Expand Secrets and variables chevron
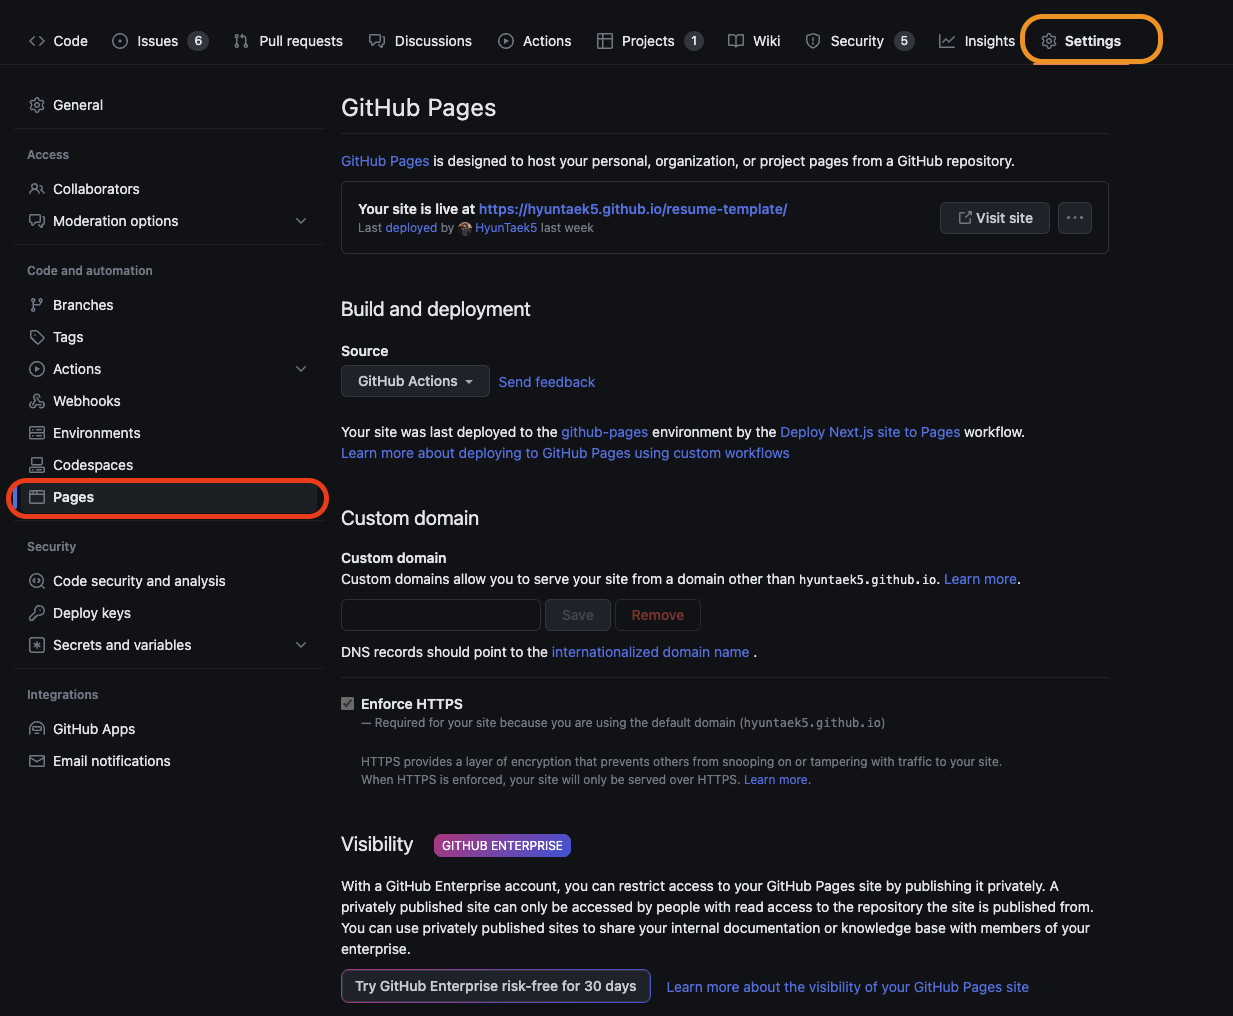Image resolution: width=1233 pixels, height=1016 pixels. pyautogui.click(x=301, y=645)
